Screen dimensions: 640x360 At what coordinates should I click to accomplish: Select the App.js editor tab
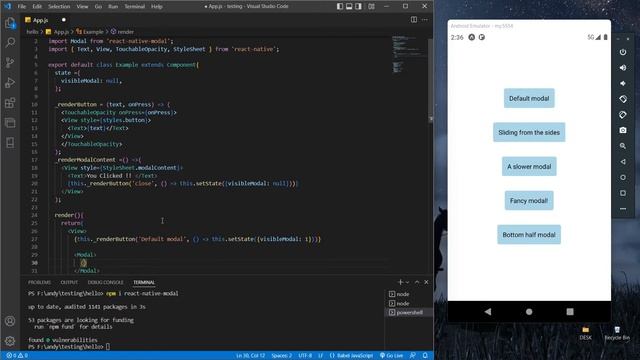tap(45, 20)
